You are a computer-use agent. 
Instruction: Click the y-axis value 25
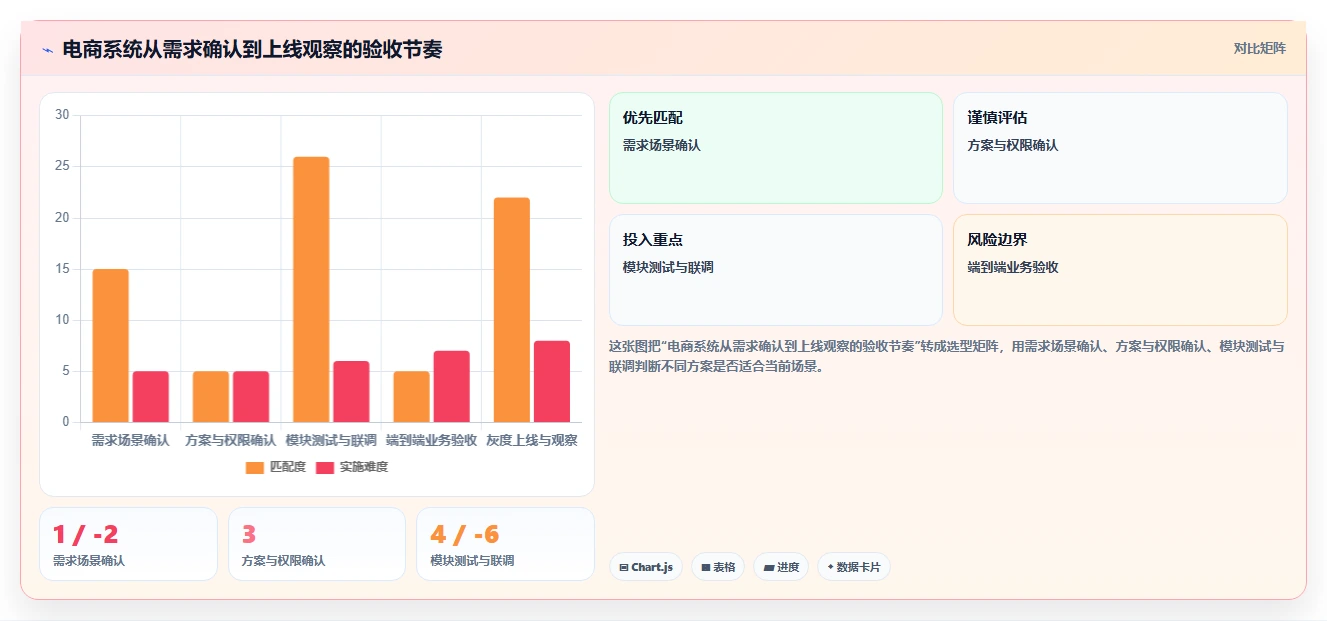(x=62, y=166)
